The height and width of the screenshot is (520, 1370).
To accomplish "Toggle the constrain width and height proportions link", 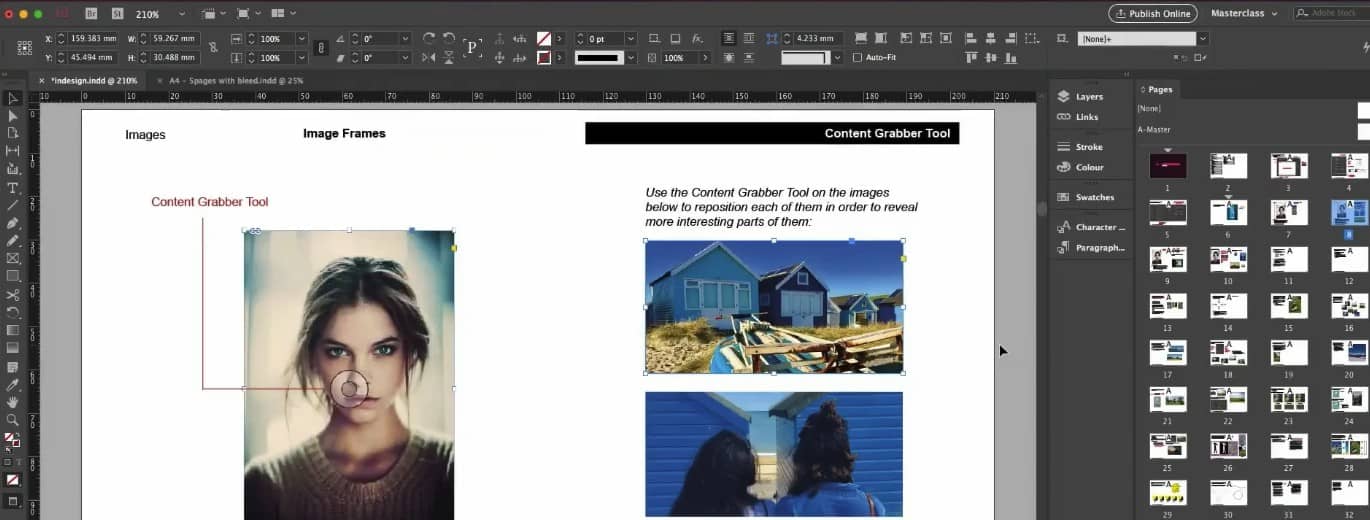I will [x=213, y=48].
